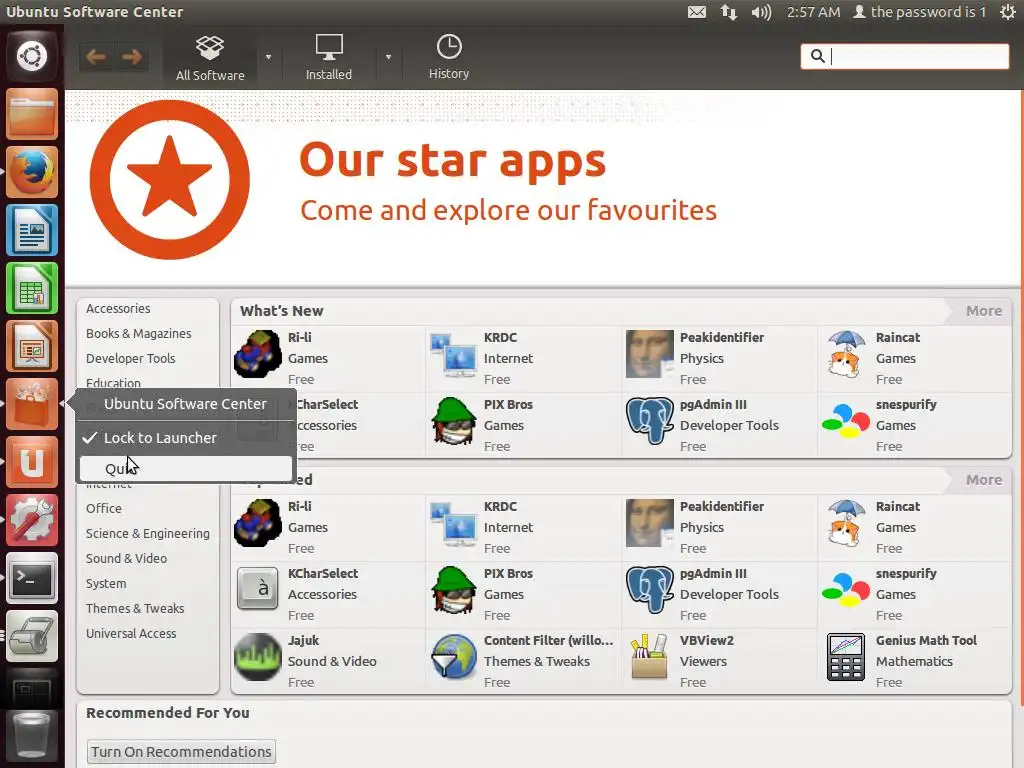Open Ri-li icon in the lower section

tap(258, 523)
